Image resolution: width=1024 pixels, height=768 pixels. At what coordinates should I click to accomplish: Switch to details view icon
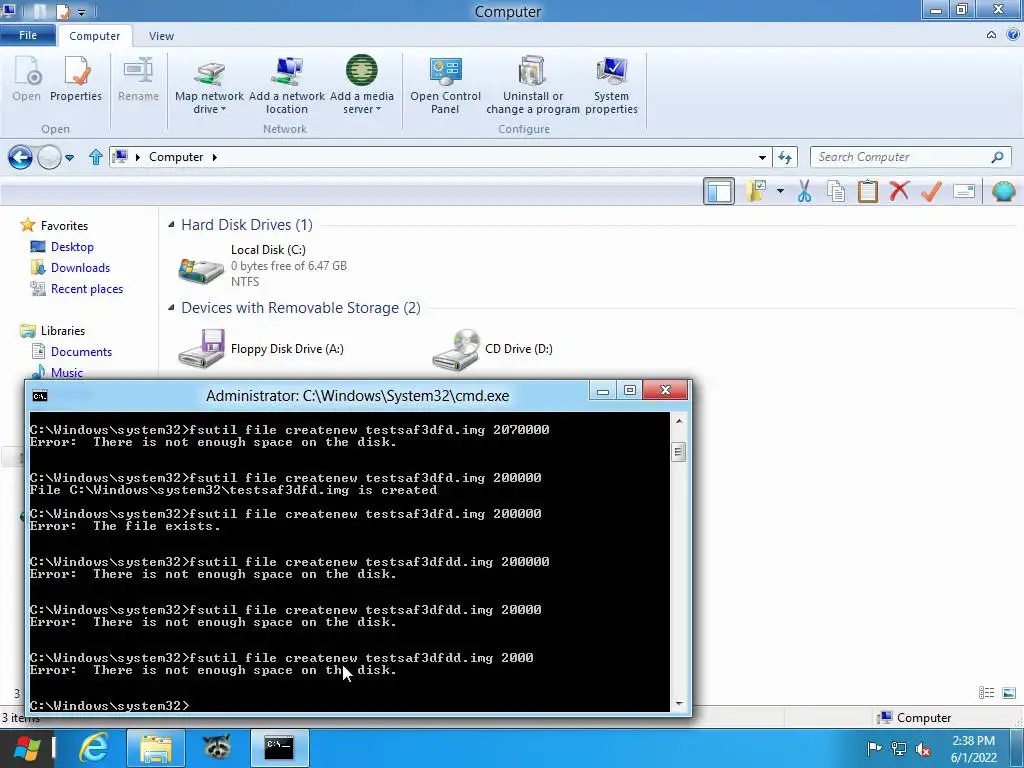tap(987, 693)
